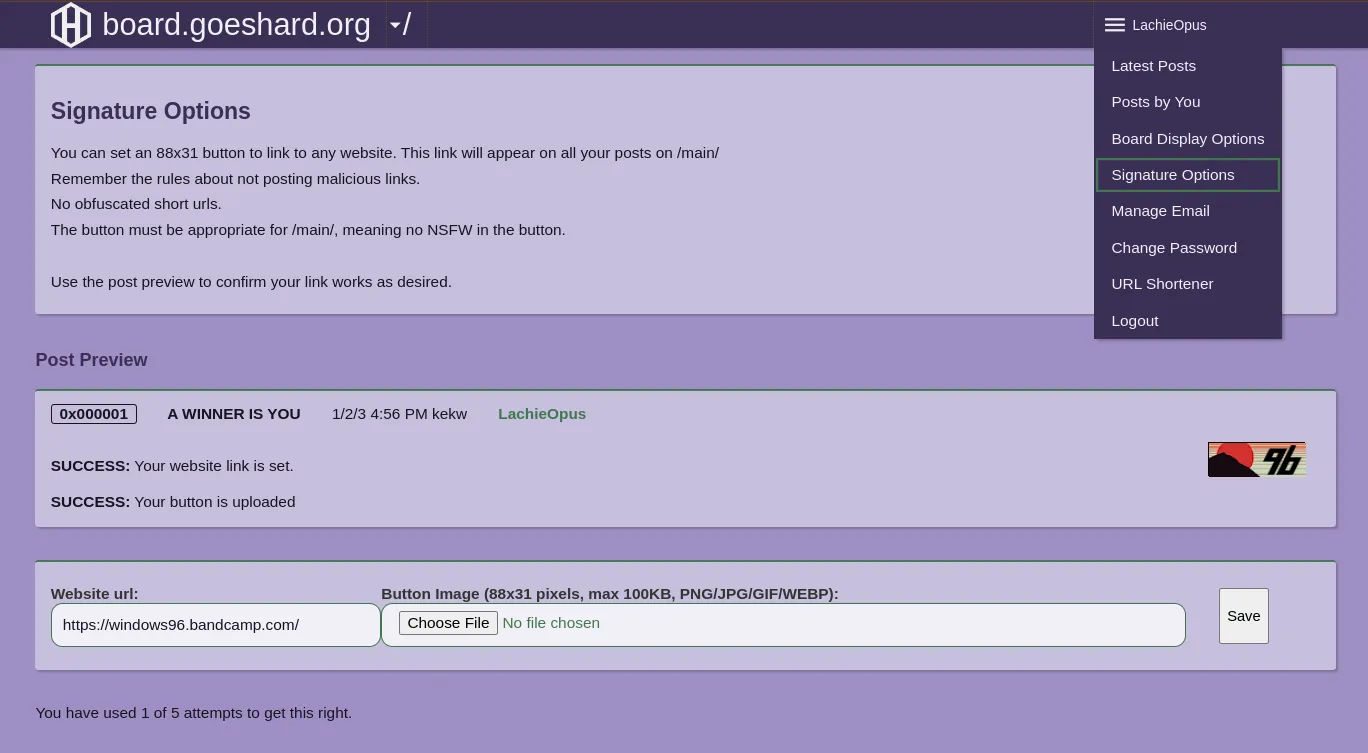Image resolution: width=1368 pixels, height=753 pixels.
Task: Select Signature Options in the menu
Action: point(1172,175)
